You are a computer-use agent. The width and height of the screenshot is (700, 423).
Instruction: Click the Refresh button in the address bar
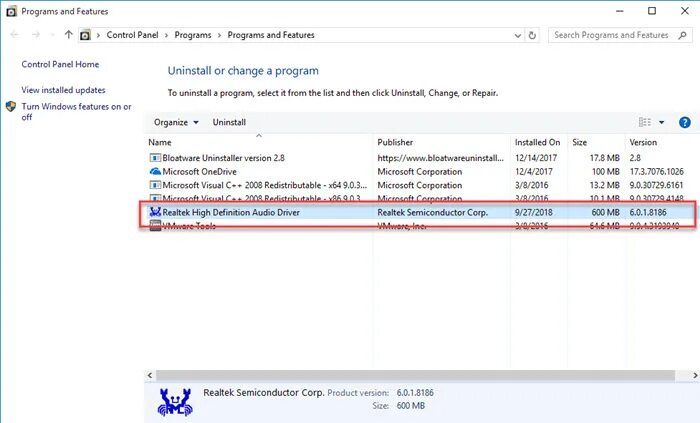532,35
